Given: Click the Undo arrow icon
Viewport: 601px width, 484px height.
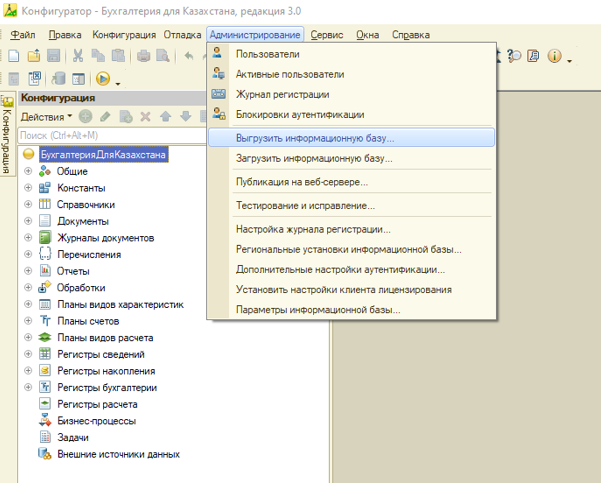Looking at the screenshot, I should point(189,56).
